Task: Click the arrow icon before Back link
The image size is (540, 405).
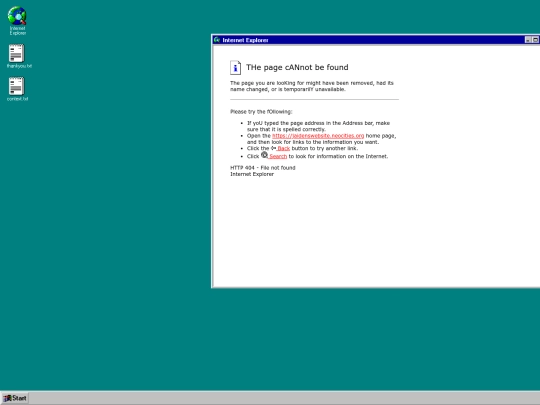Action: tap(273, 148)
